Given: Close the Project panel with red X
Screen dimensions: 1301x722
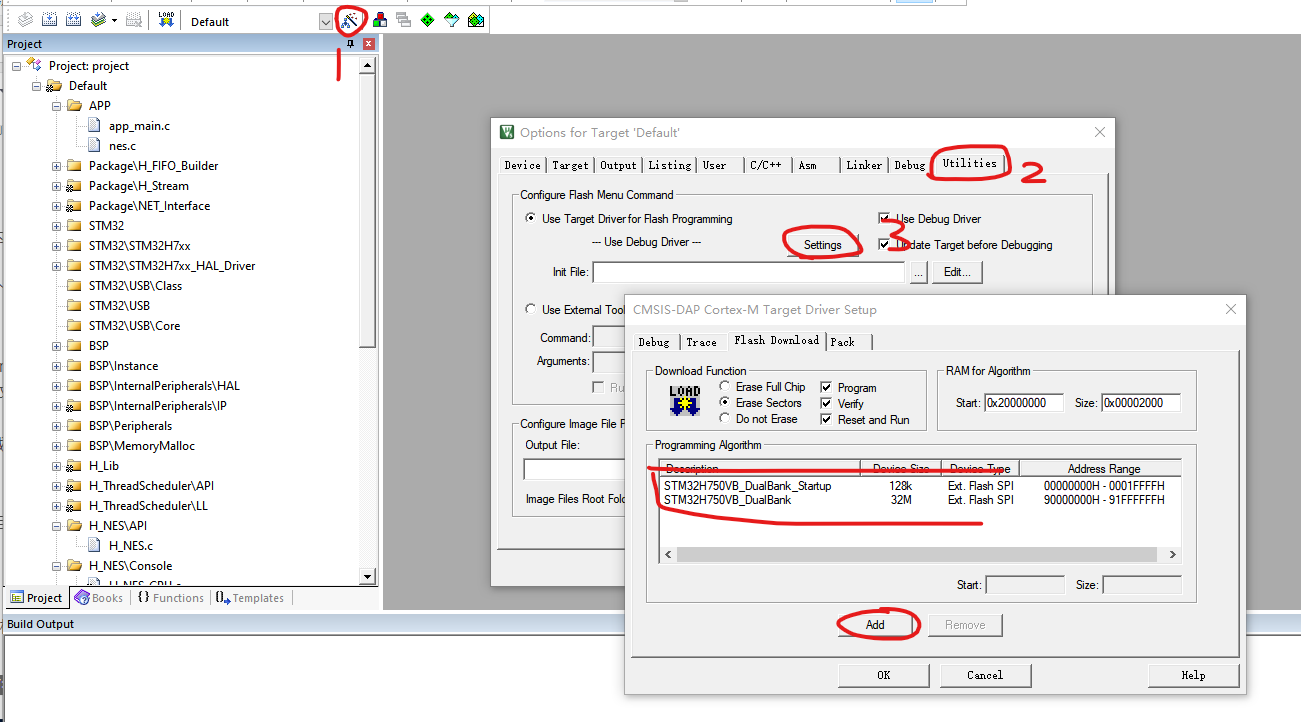Looking at the screenshot, I should pyautogui.click(x=369, y=44).
